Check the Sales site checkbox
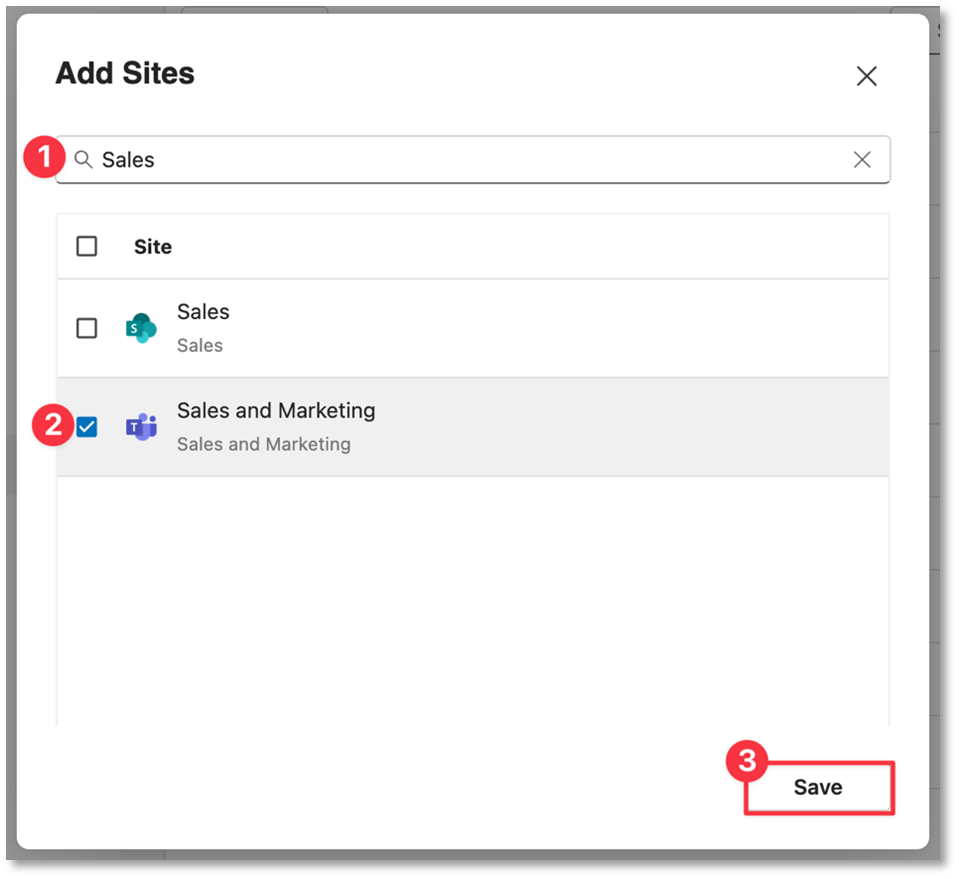Viewport: 959px width, 879px height. [x=87, y=328]
